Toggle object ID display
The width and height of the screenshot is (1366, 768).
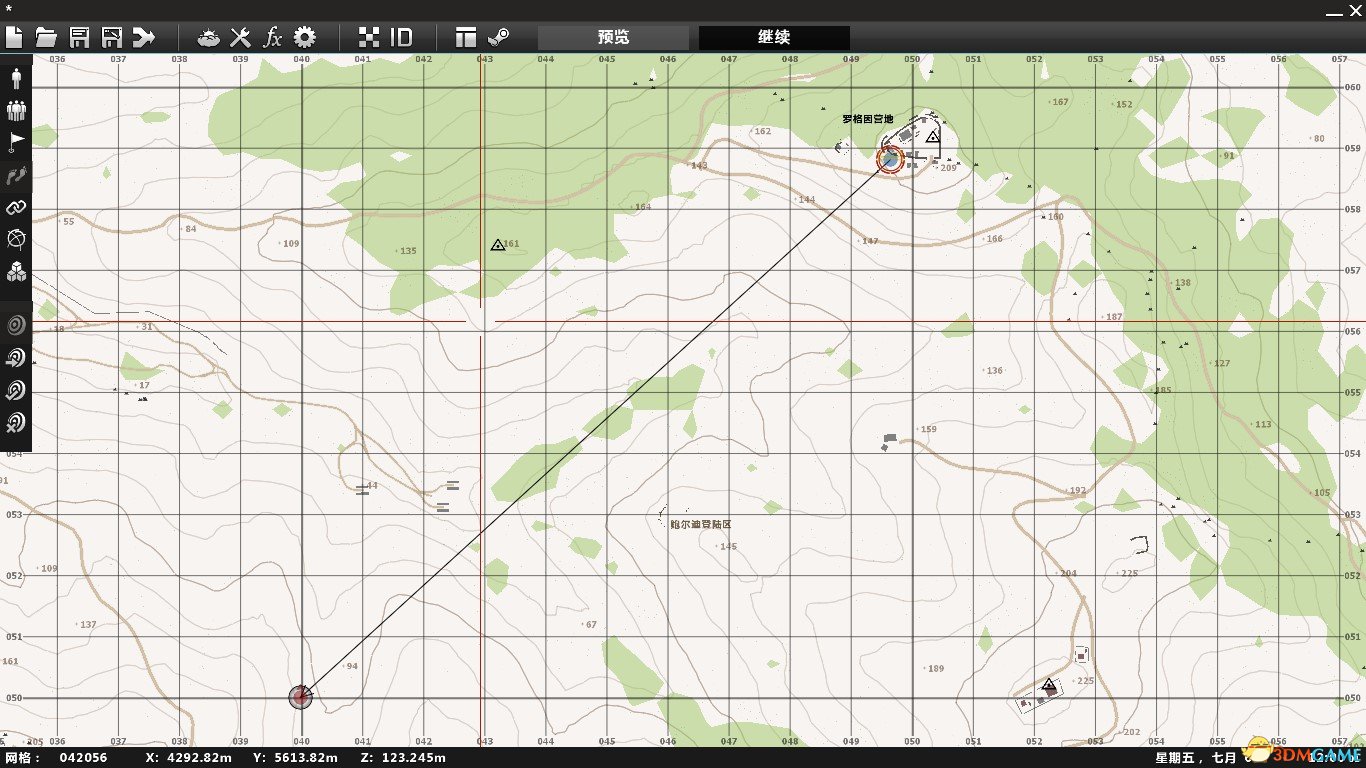[x=401, y=38]
